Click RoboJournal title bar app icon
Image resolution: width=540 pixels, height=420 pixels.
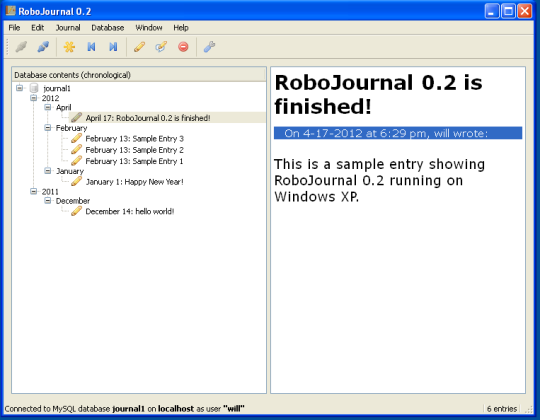pyautogui.click(x=10, y=11)
